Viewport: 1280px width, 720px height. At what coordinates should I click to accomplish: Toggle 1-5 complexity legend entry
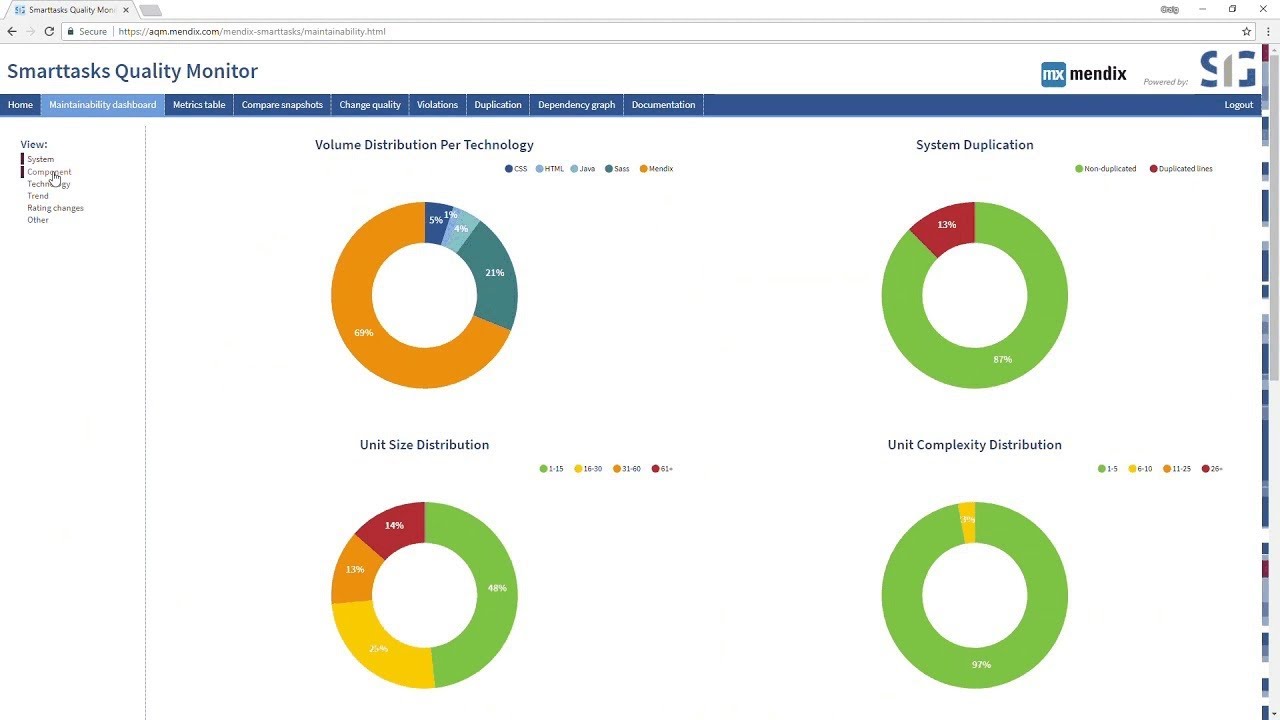1108,469
